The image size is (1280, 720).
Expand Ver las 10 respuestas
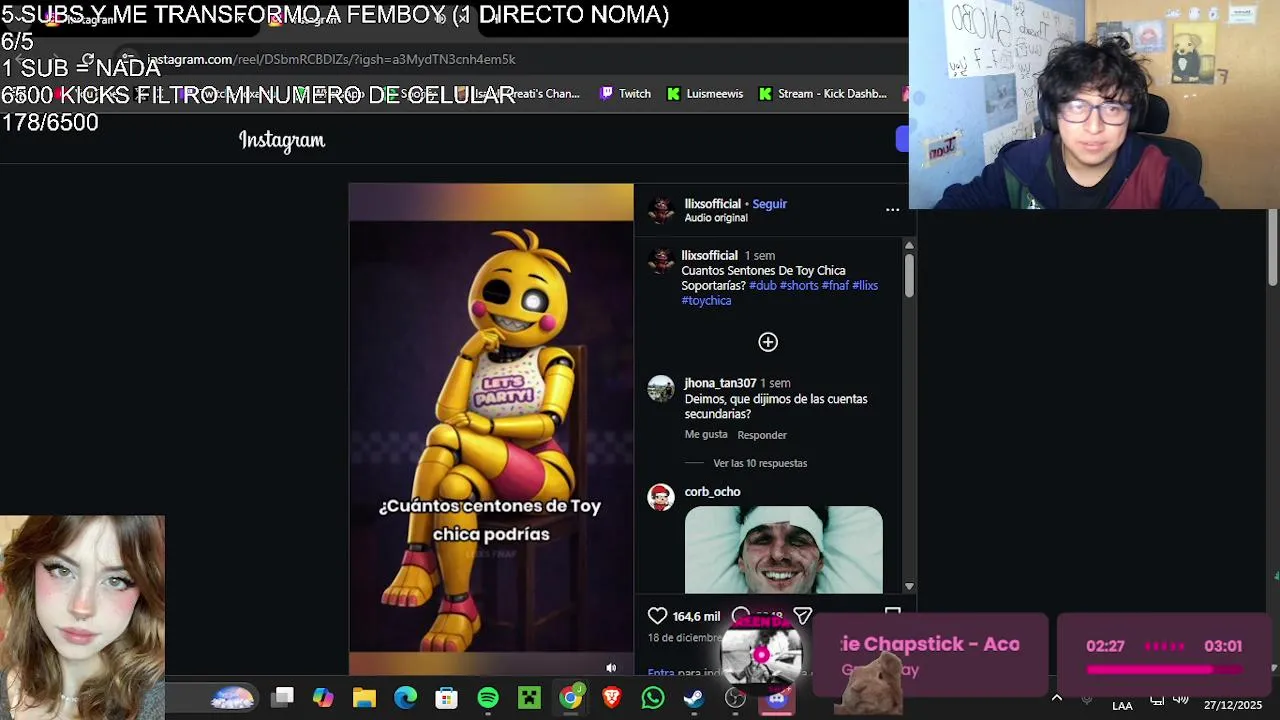tap(760, 463)
